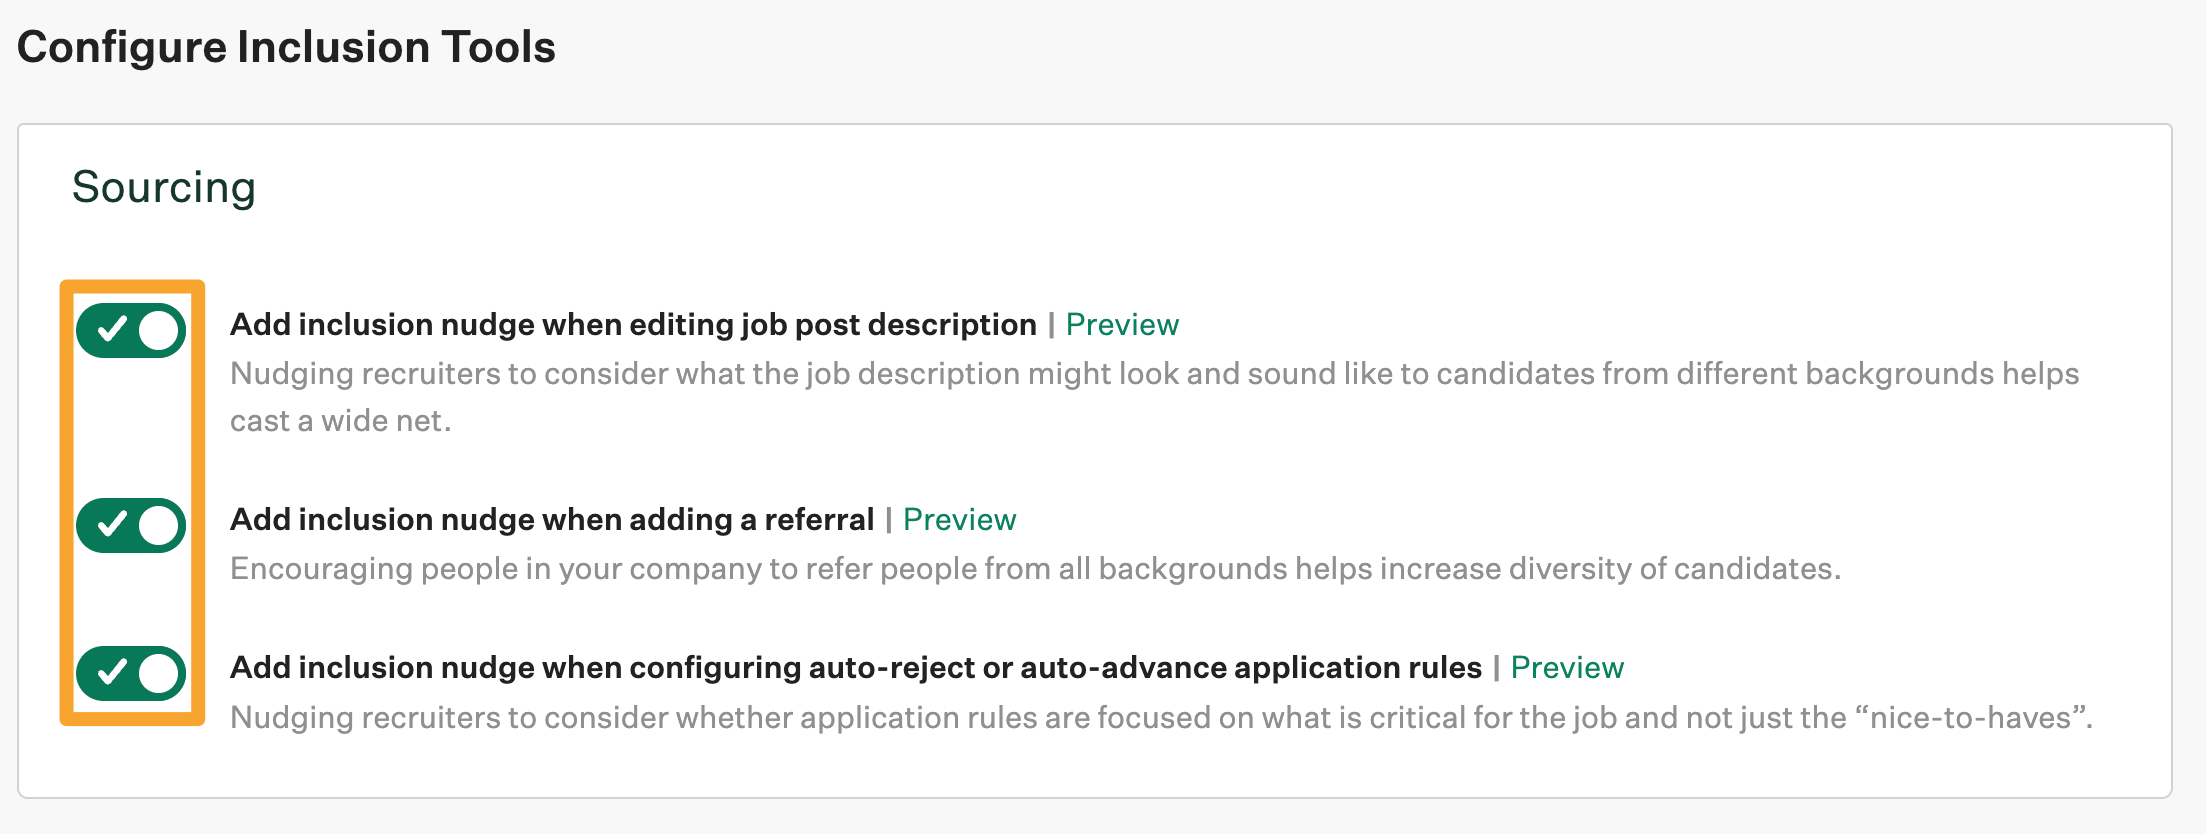
Task: Click white knob of referral toggle
Action: (158, 525)
